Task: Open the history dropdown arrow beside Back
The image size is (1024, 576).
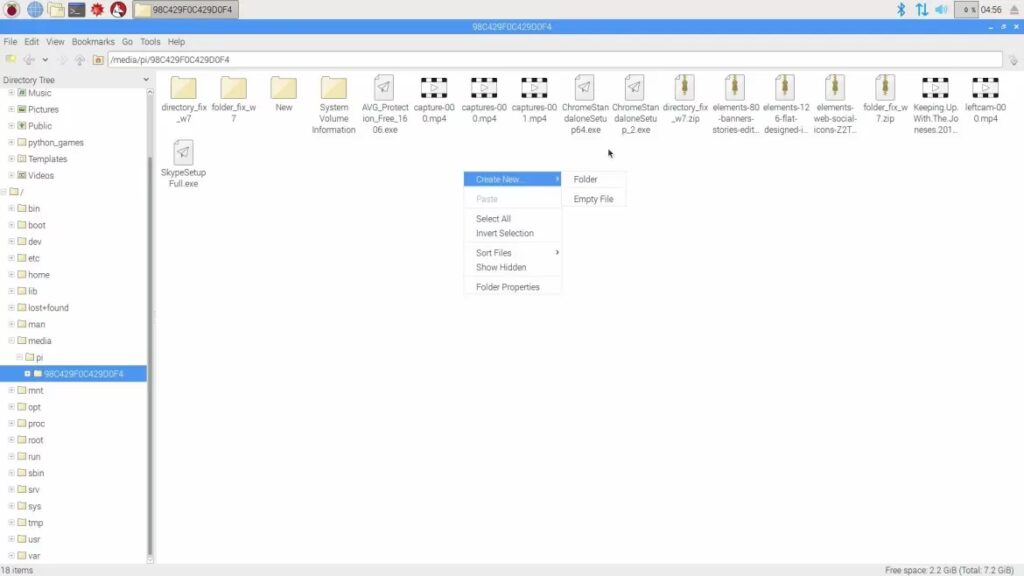Action: [x=45, y=60]
